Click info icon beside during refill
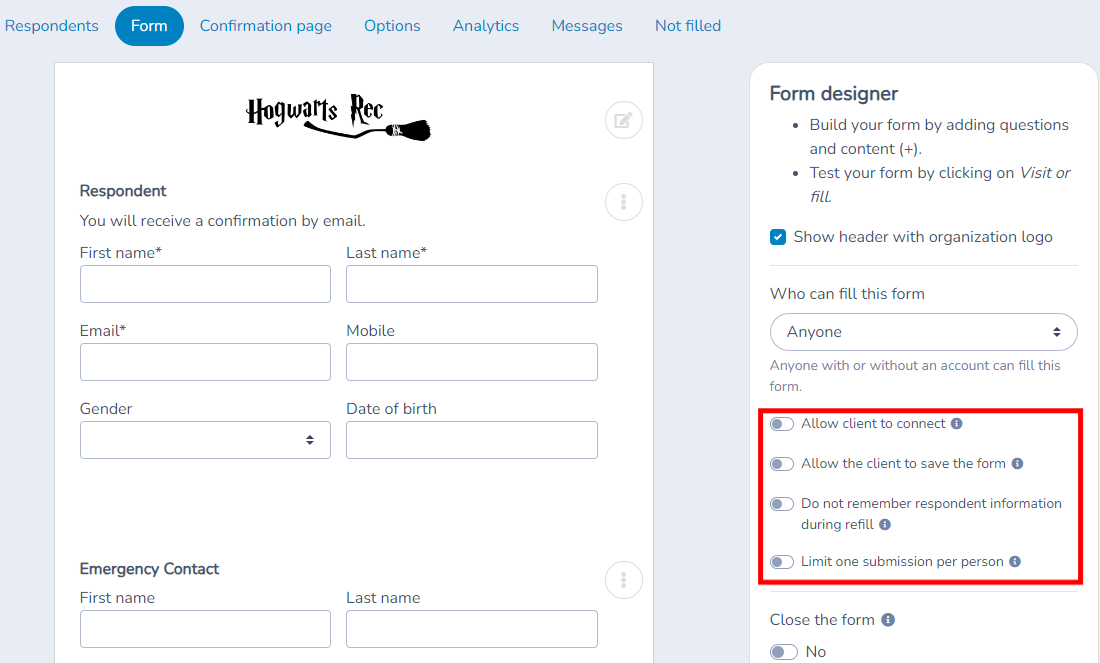The height and width of the screenshot is (663, 1100). 885,525
